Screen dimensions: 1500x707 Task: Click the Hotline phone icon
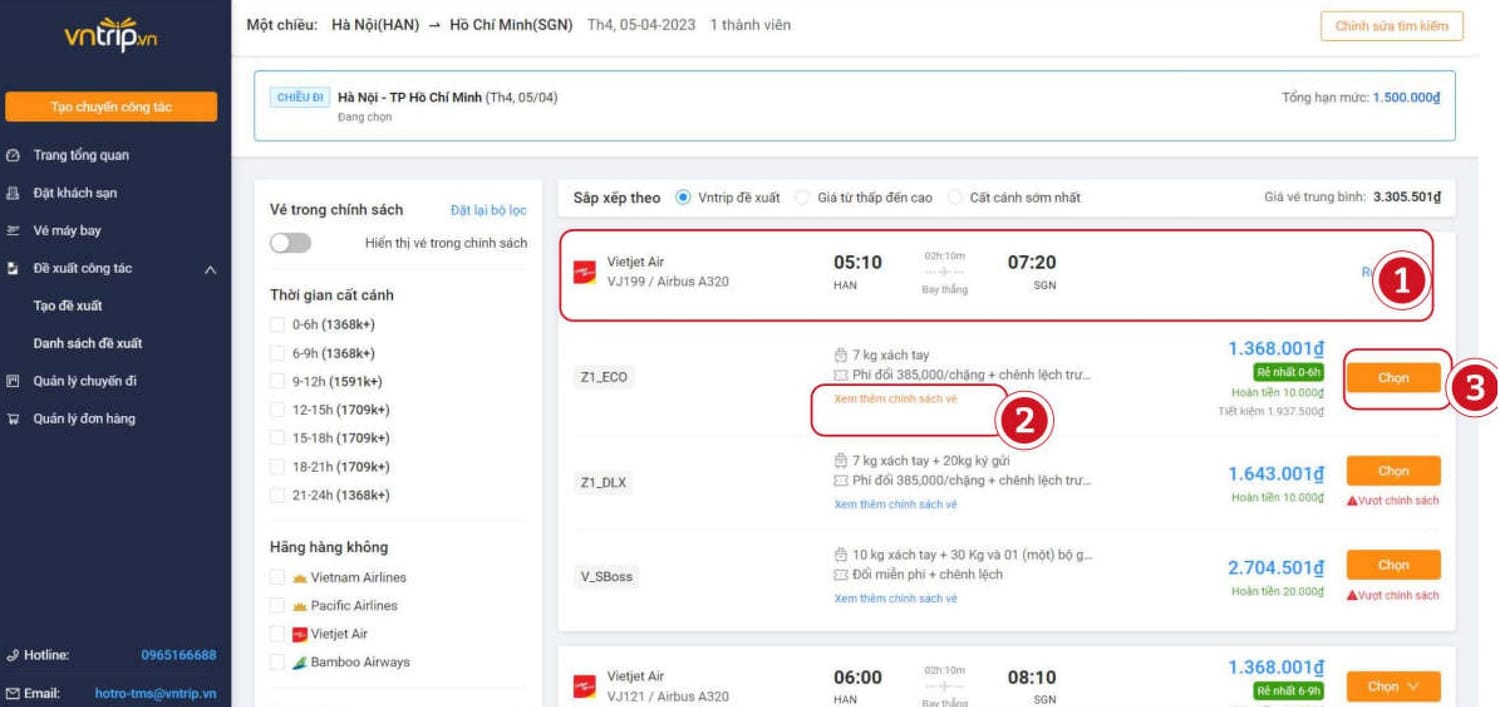(x=13, y=656)
